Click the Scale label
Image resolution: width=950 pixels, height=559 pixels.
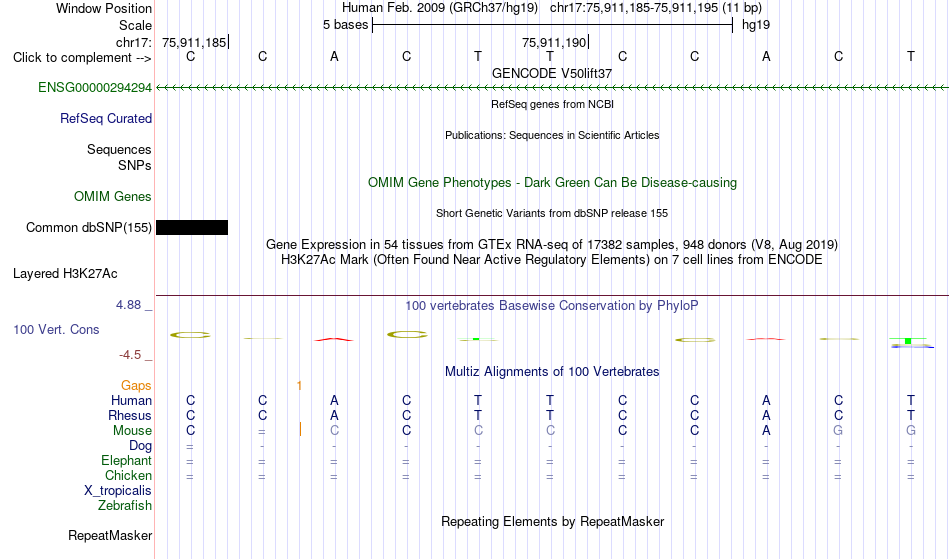tap(135, 25)
